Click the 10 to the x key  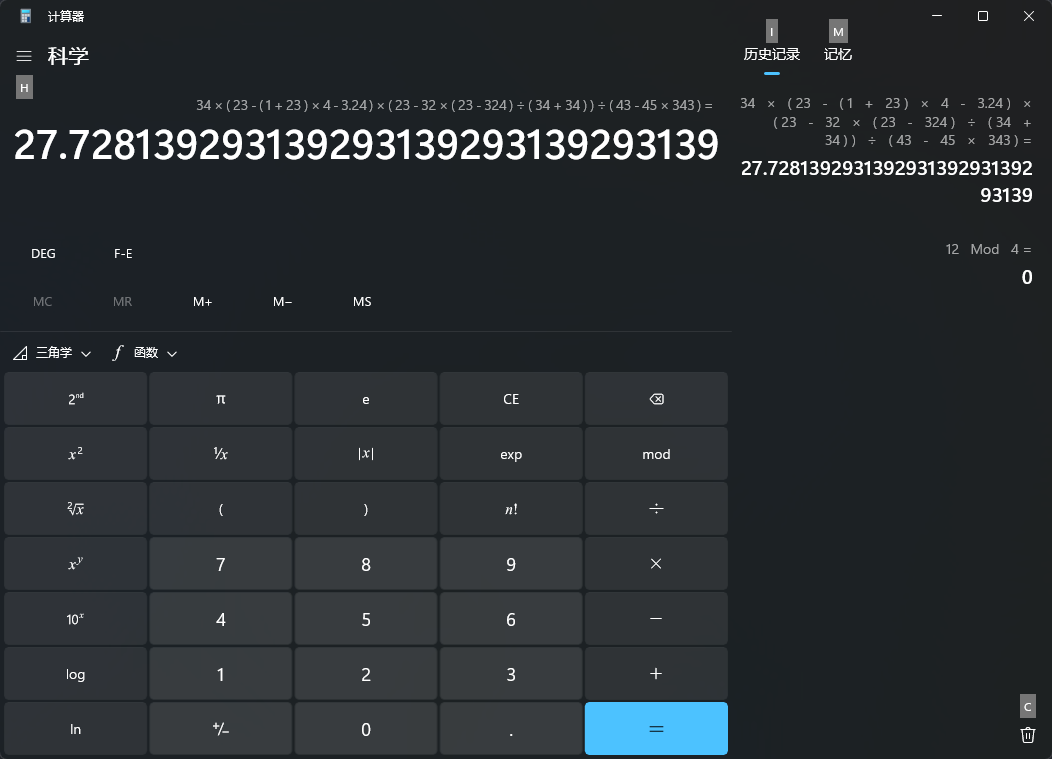(75, 619)
